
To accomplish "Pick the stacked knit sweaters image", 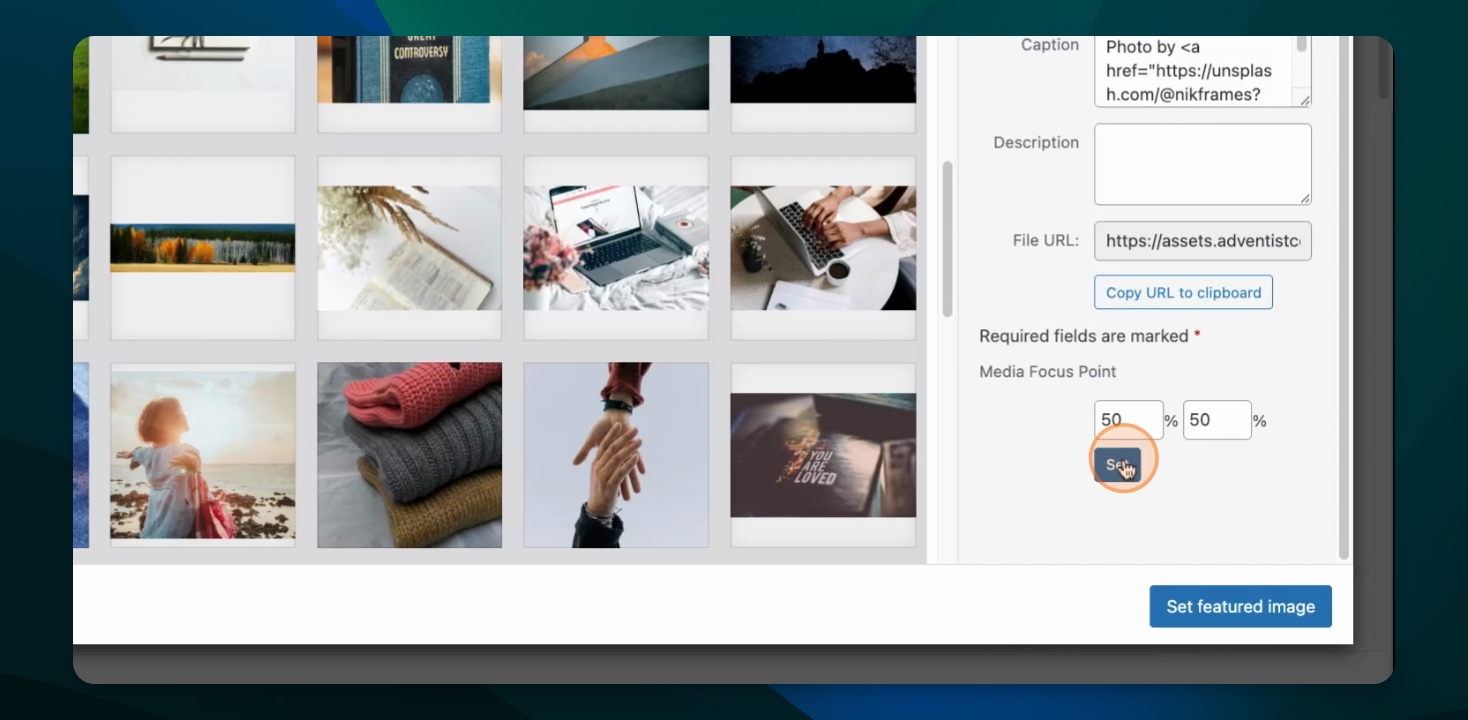I will click(x=409, y=455).
